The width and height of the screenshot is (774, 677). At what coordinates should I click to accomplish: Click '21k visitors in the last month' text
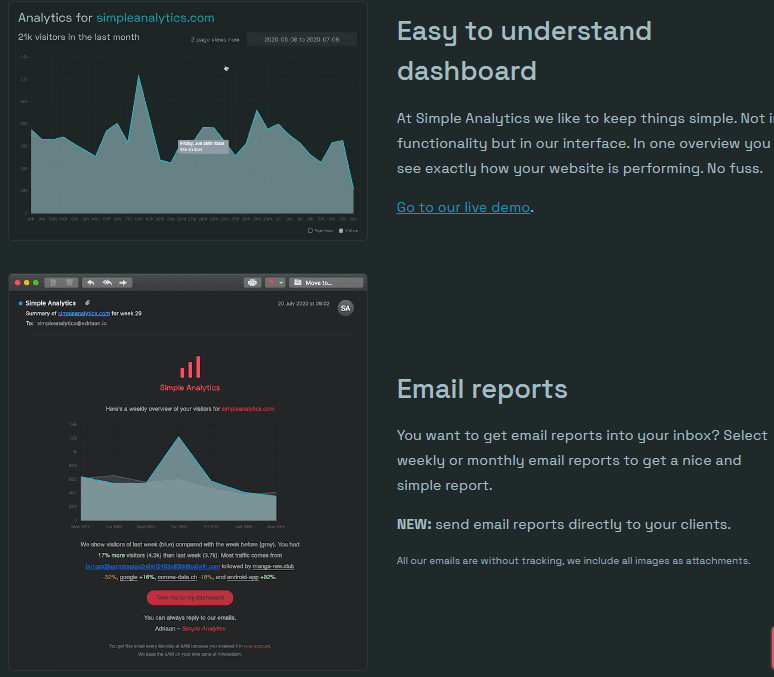pos(79,37)
